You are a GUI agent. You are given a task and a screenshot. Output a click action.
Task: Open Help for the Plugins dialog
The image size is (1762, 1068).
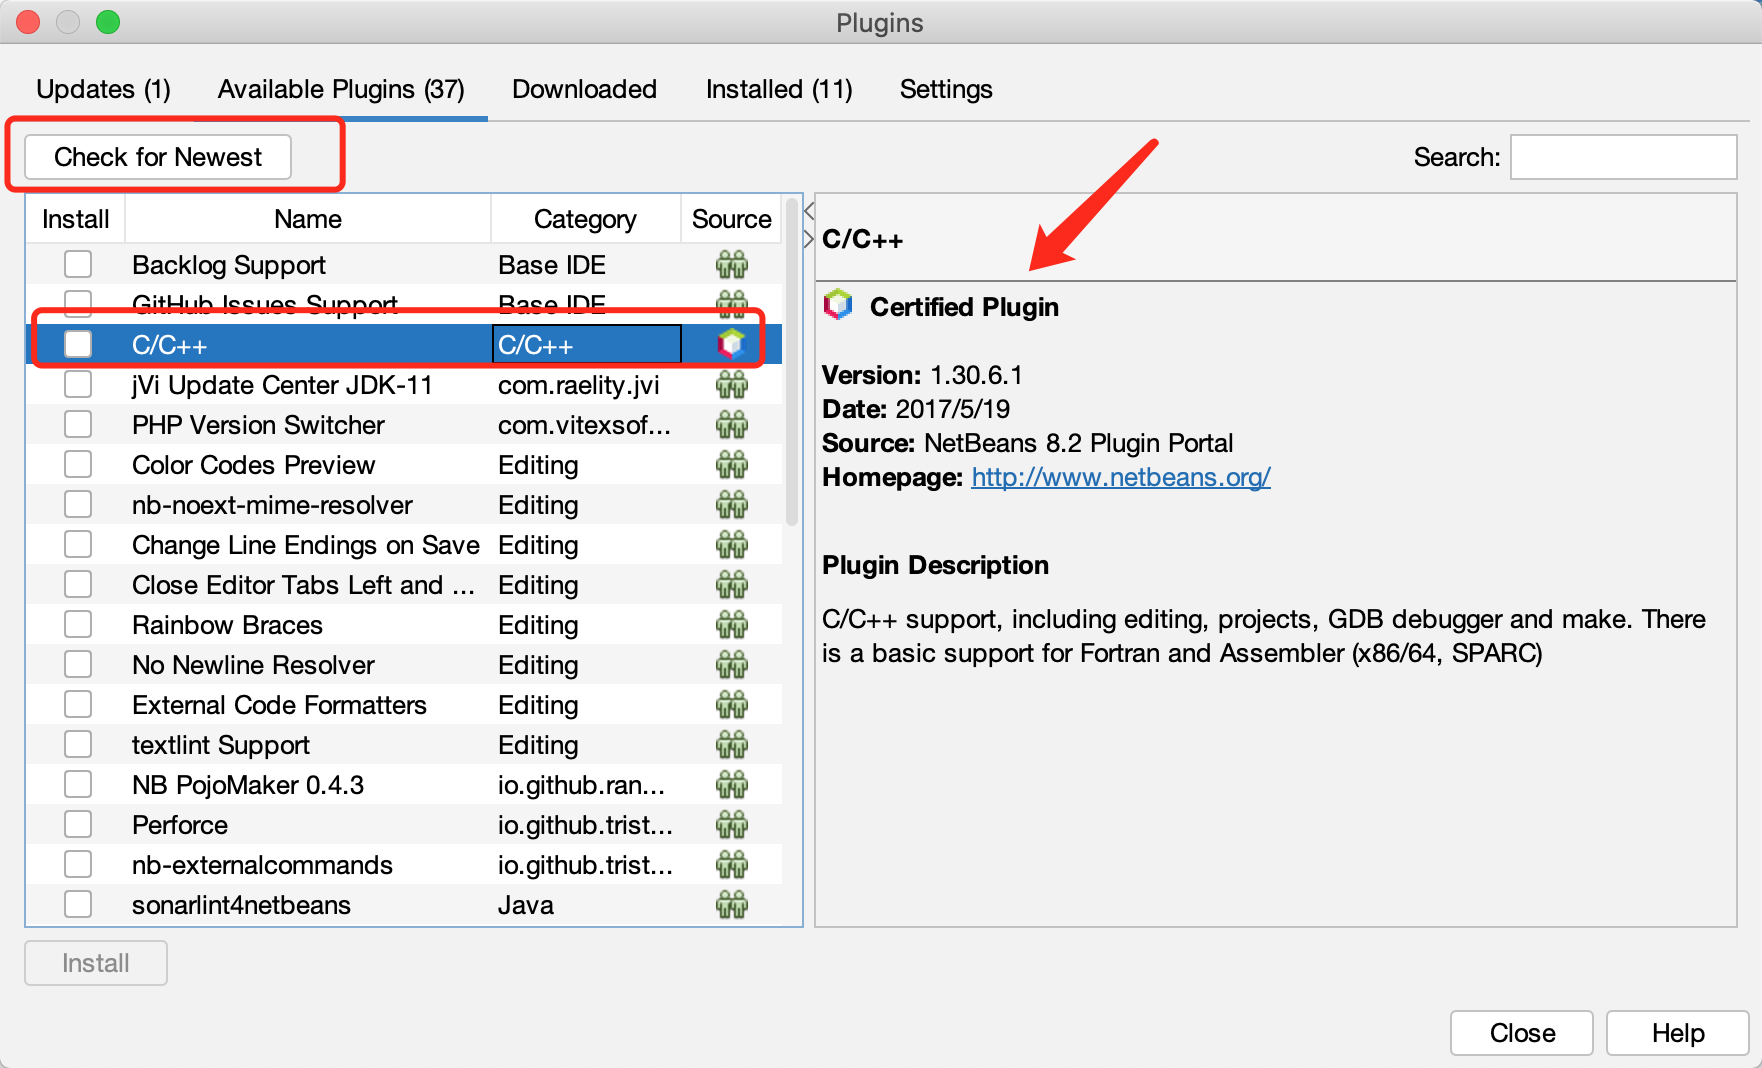1678,1033
